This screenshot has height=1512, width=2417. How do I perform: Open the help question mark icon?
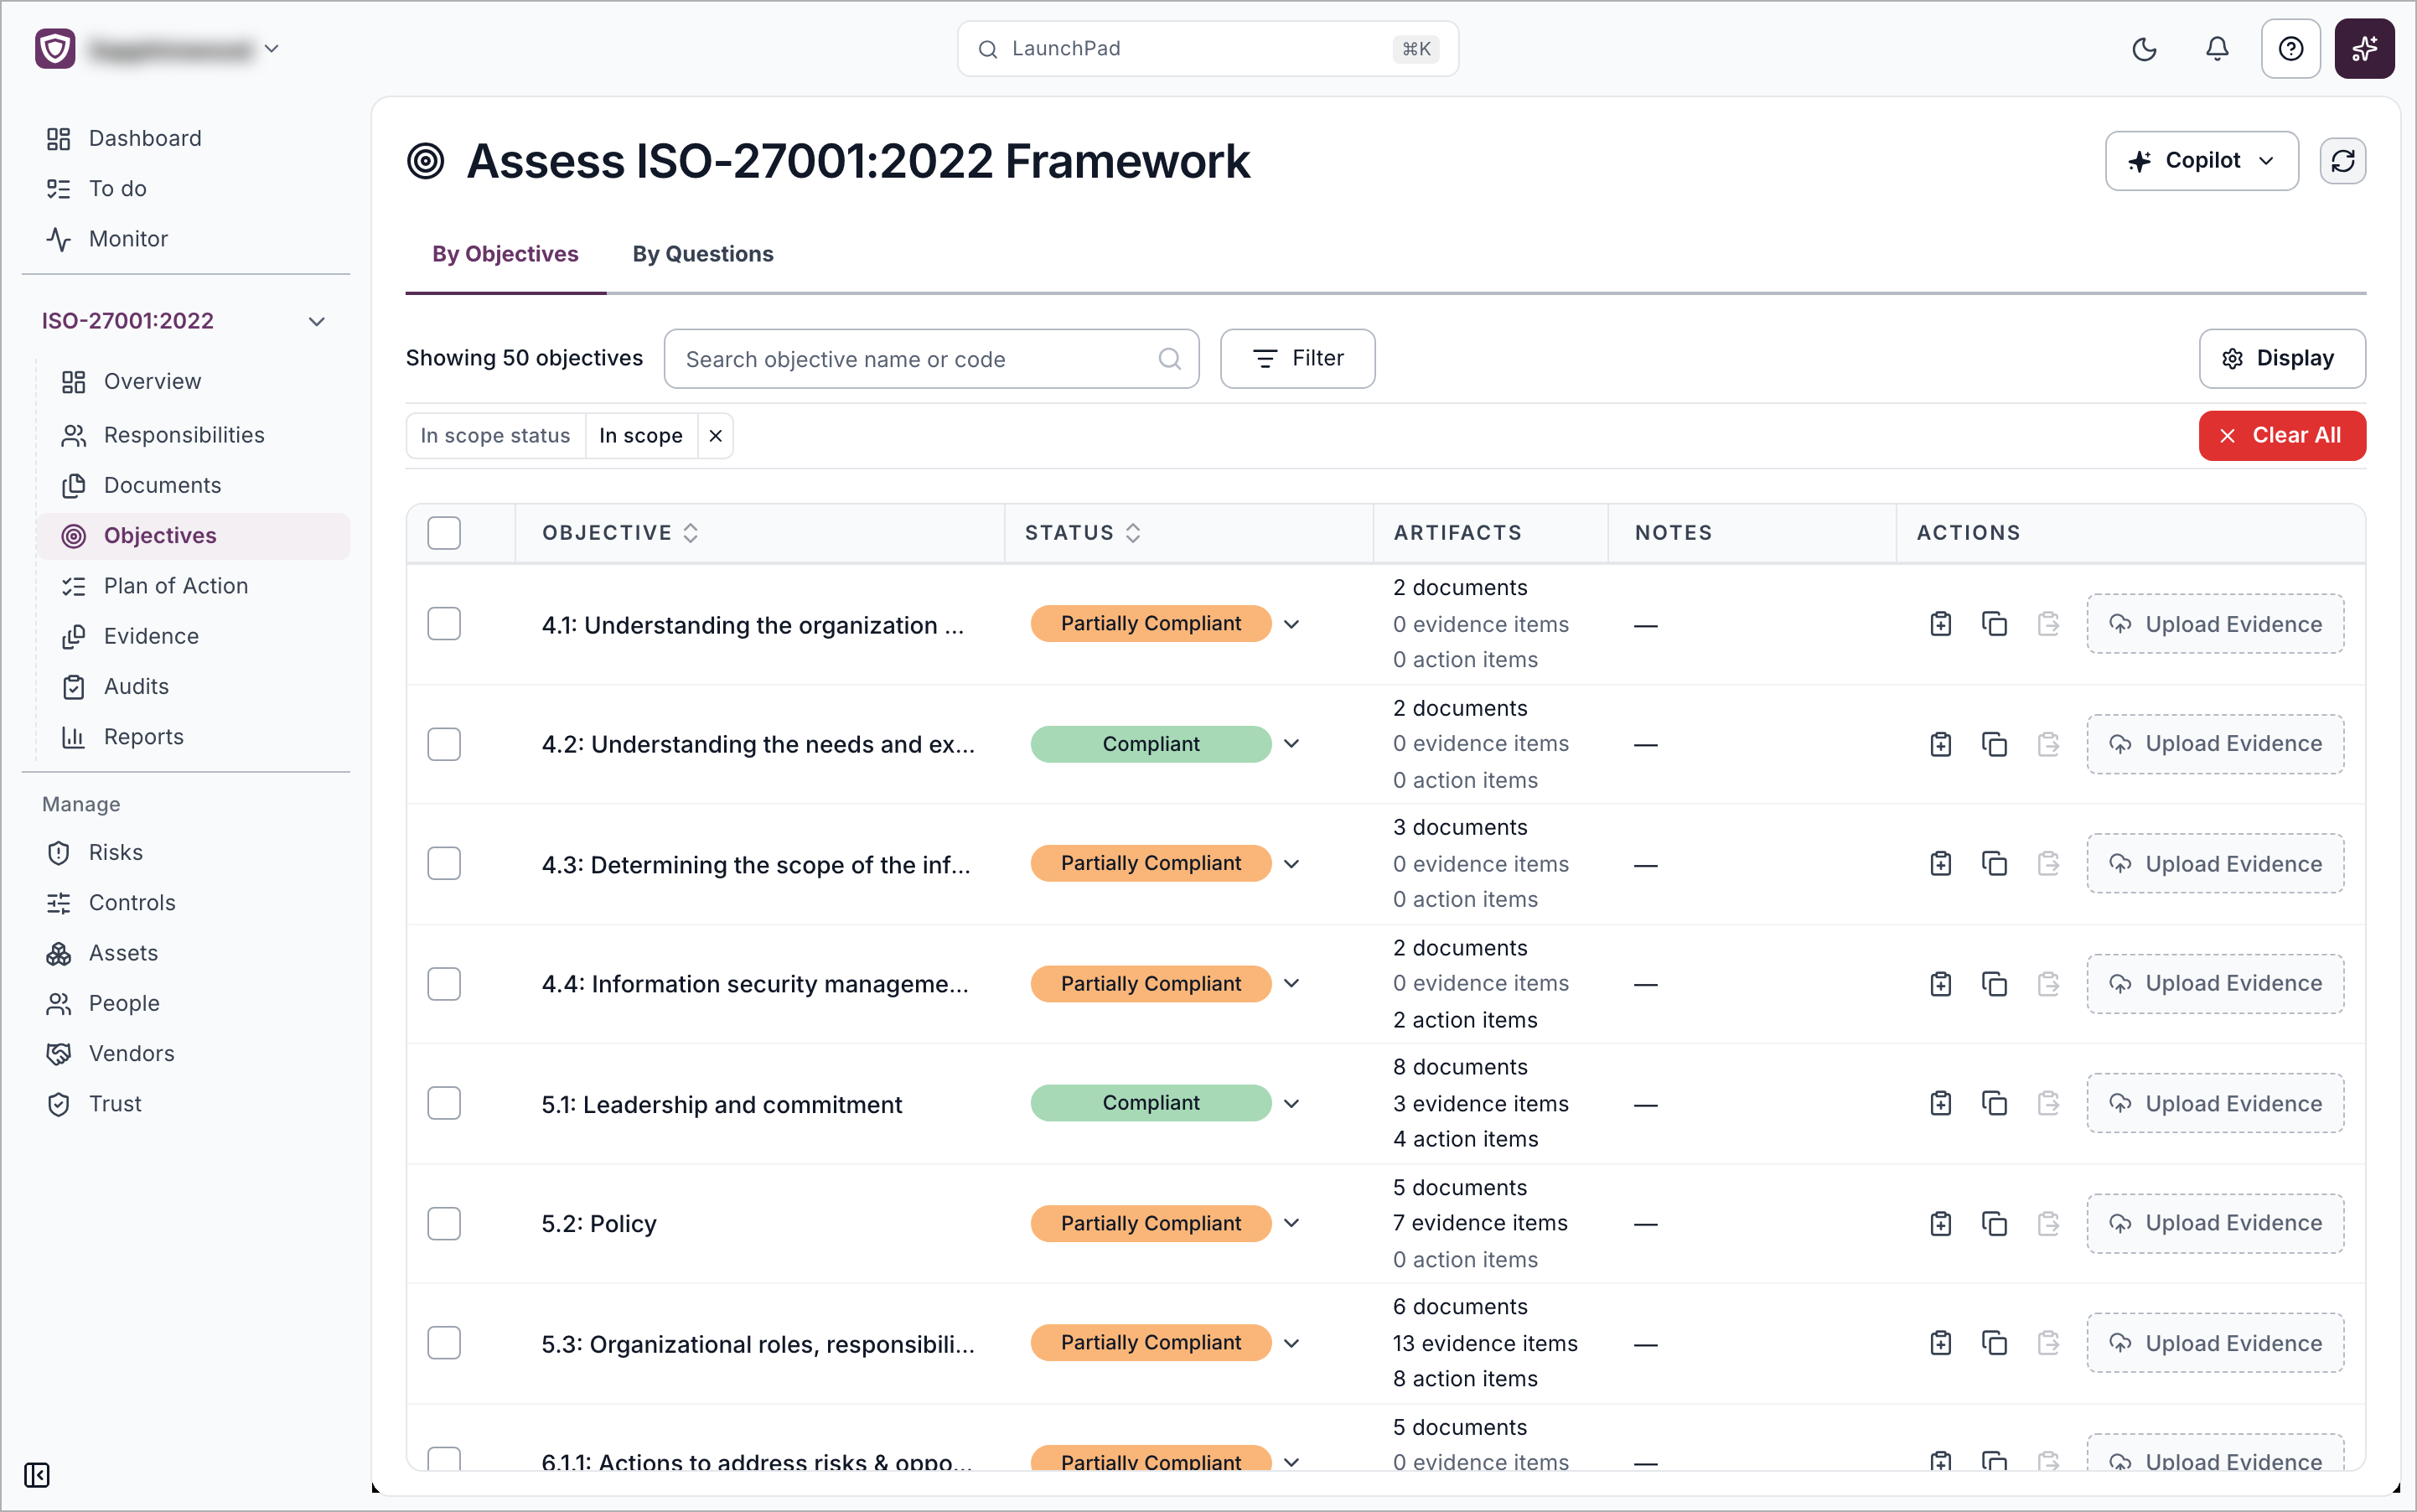(x=2291, y=49)
